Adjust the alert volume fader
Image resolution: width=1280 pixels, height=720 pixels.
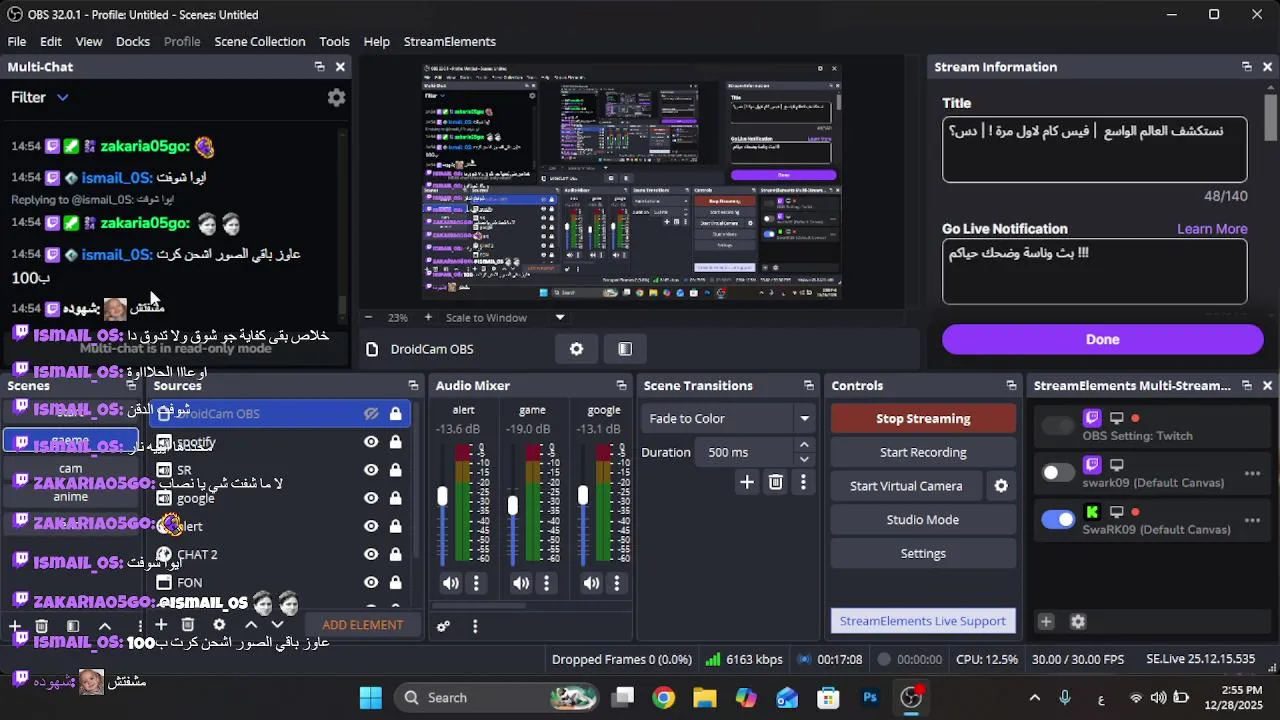(x=442, y=496)
